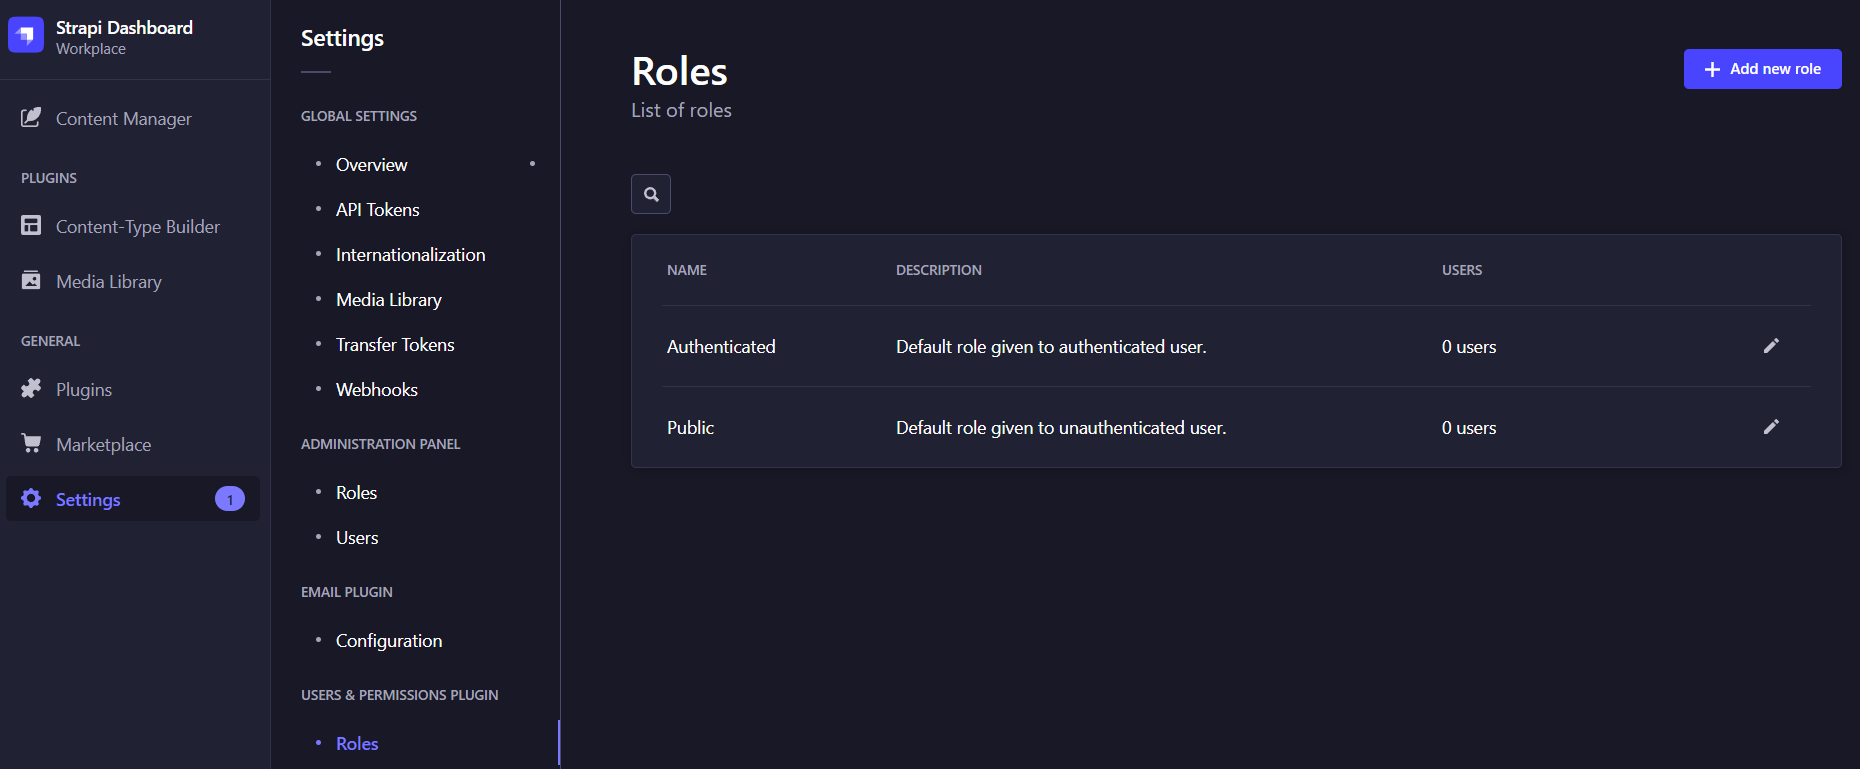Open Email plugin Configuration

coord(388,641)
